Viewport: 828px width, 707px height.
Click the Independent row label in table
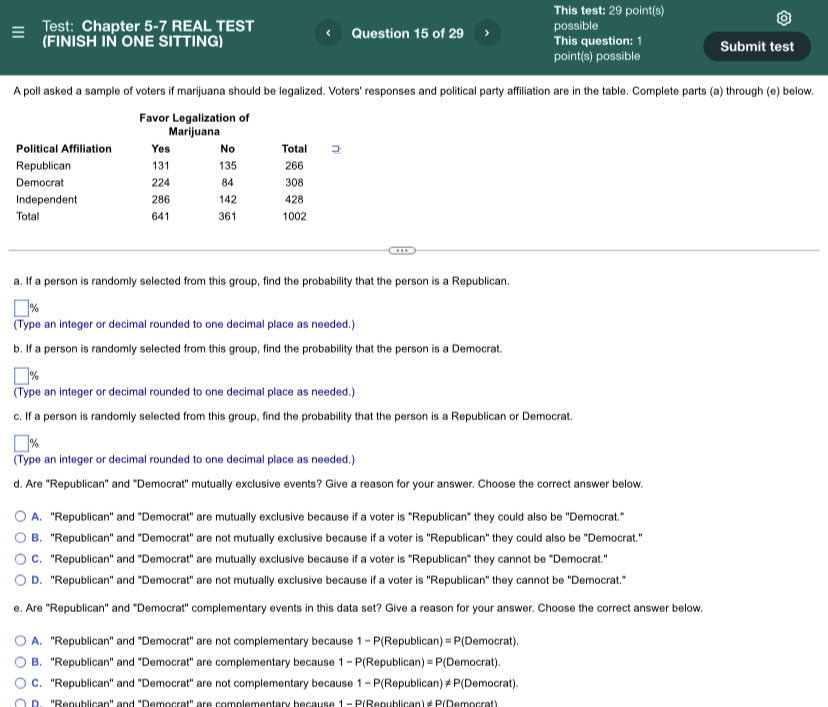[46, 200]
